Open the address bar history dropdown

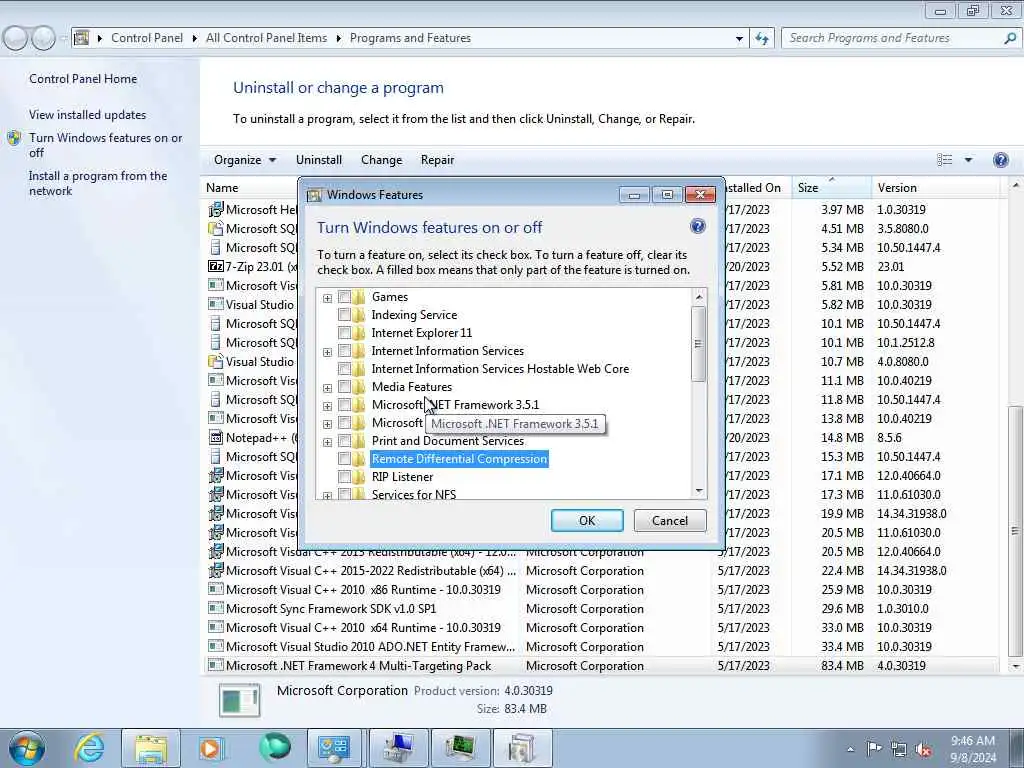[739, 39]
